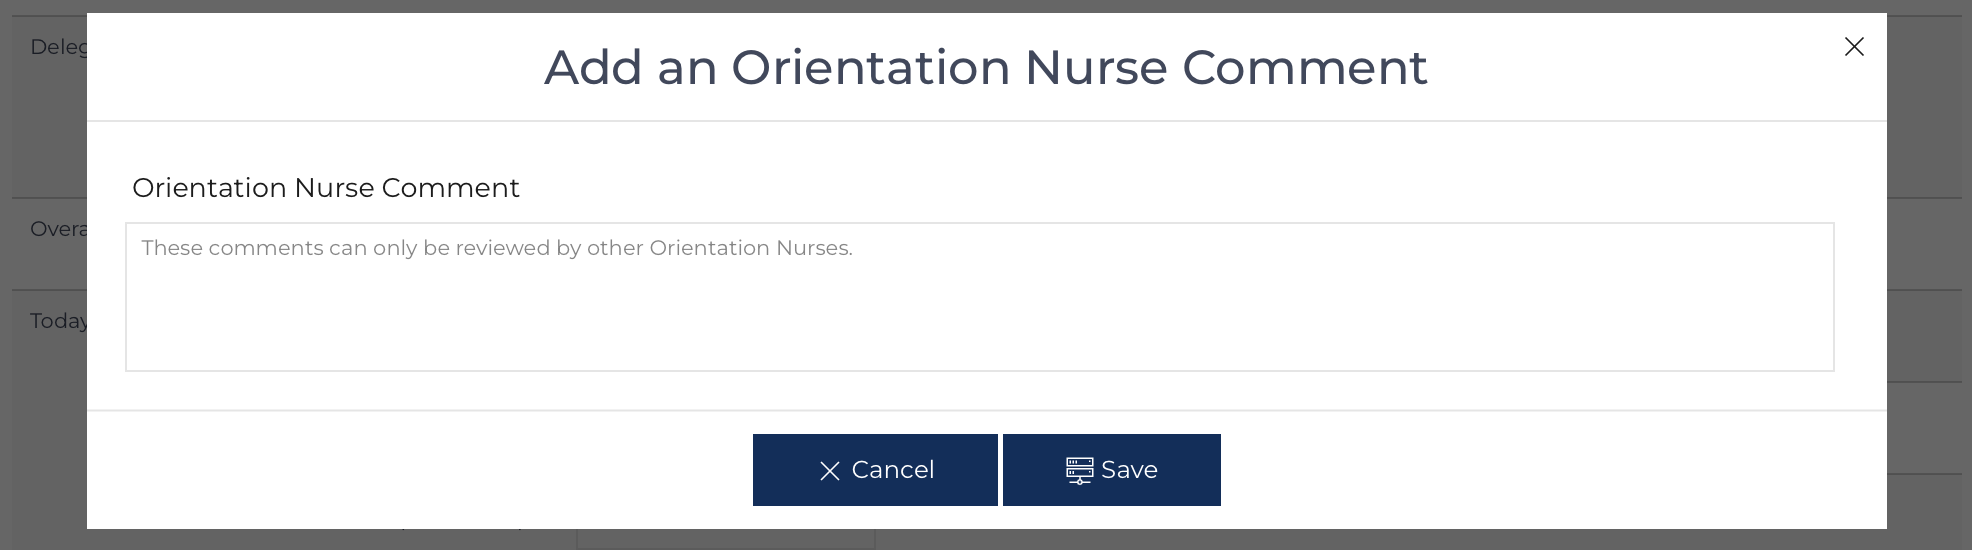Click the dimmed "Overa" label behind dialog
The height and width of the screenshot is (550, 1972).
(58, 229)
